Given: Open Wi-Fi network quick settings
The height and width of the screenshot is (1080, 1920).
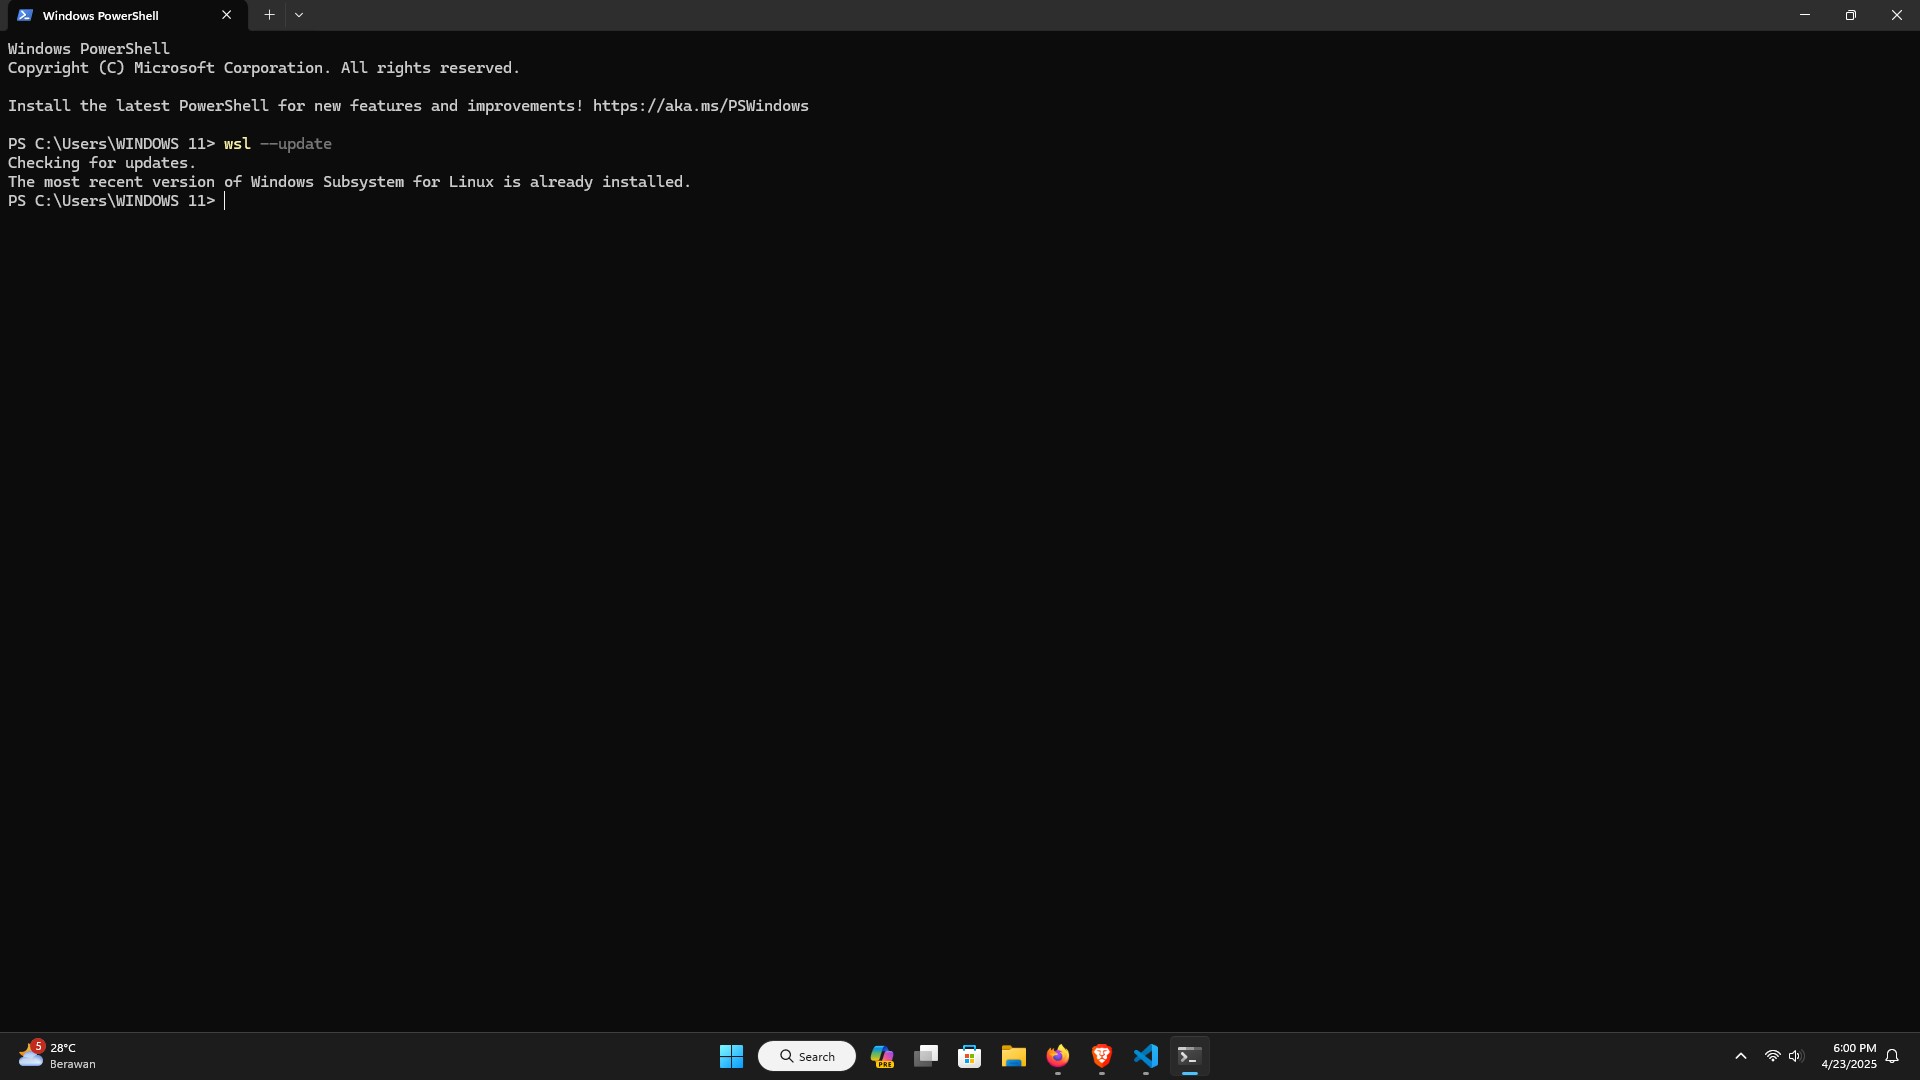Looking at the screenshot, I should [x=1772, y=1056].
